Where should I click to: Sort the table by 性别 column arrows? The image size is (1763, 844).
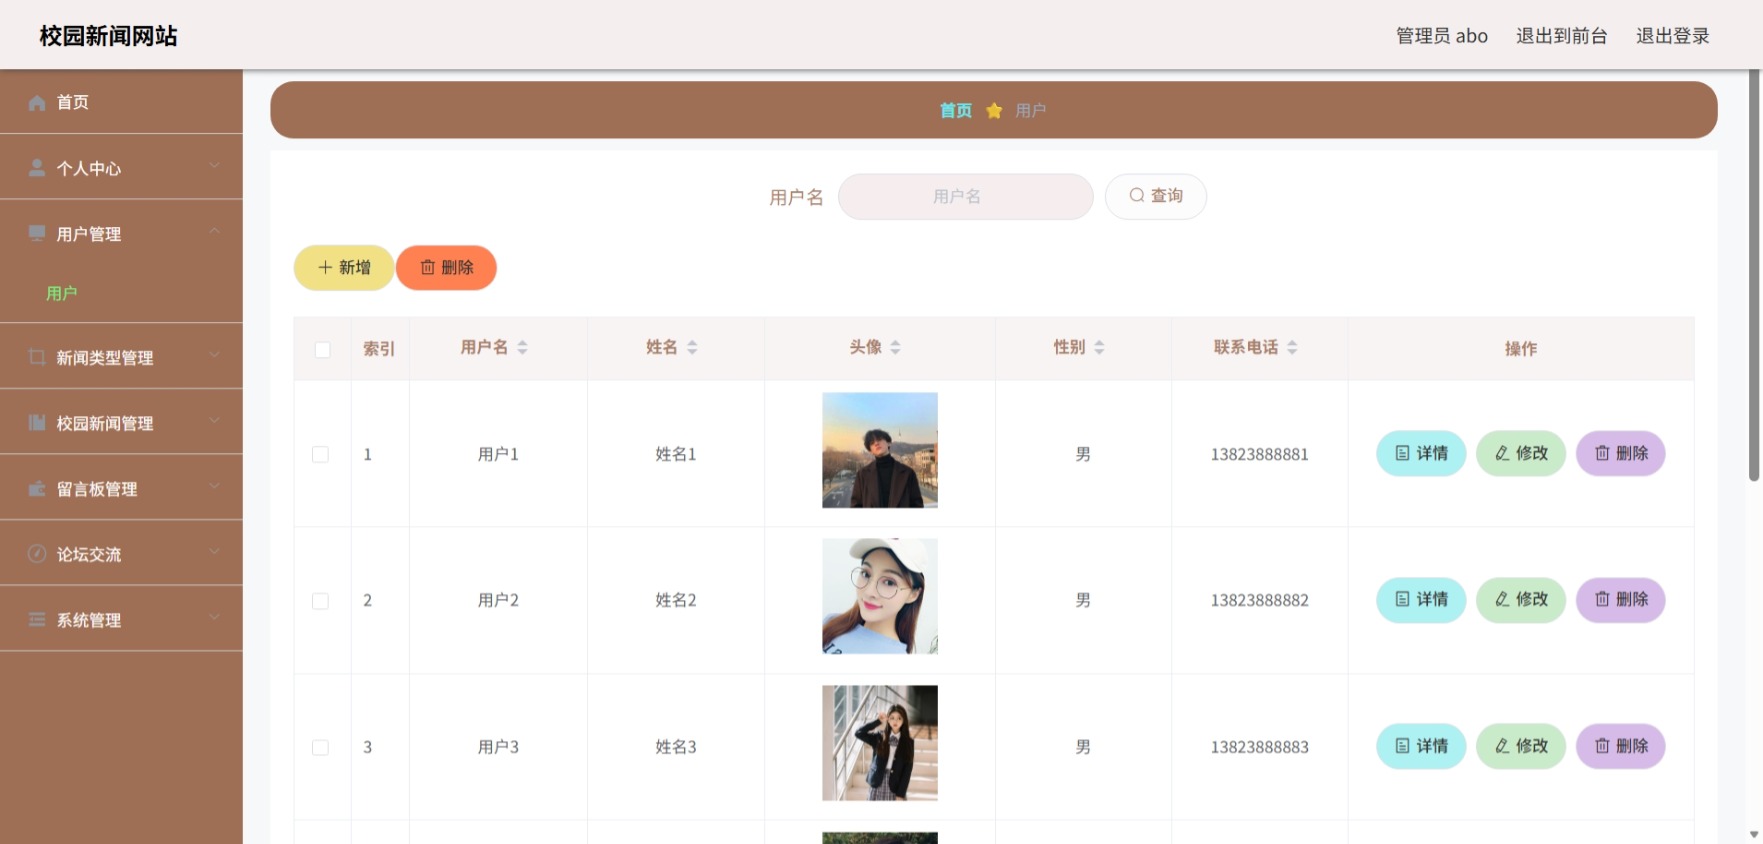click(x=1099, y=347)
